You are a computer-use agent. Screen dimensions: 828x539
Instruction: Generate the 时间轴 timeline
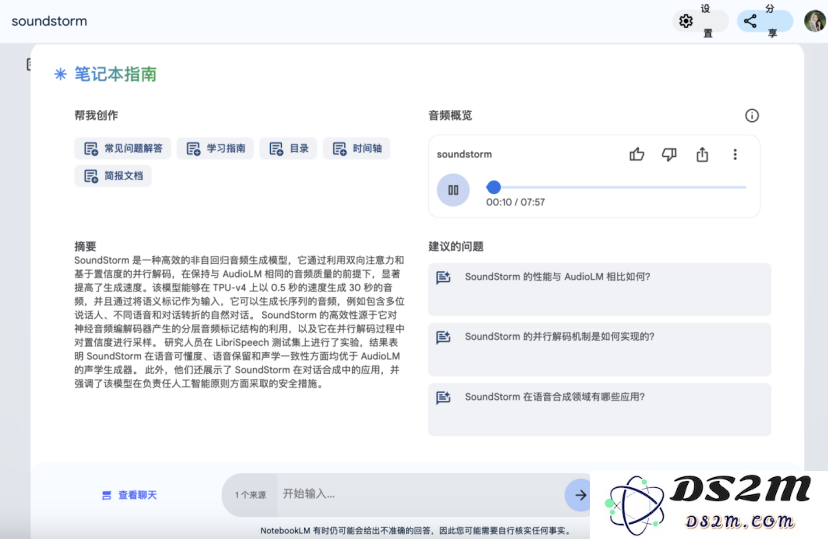coord(356,148)
